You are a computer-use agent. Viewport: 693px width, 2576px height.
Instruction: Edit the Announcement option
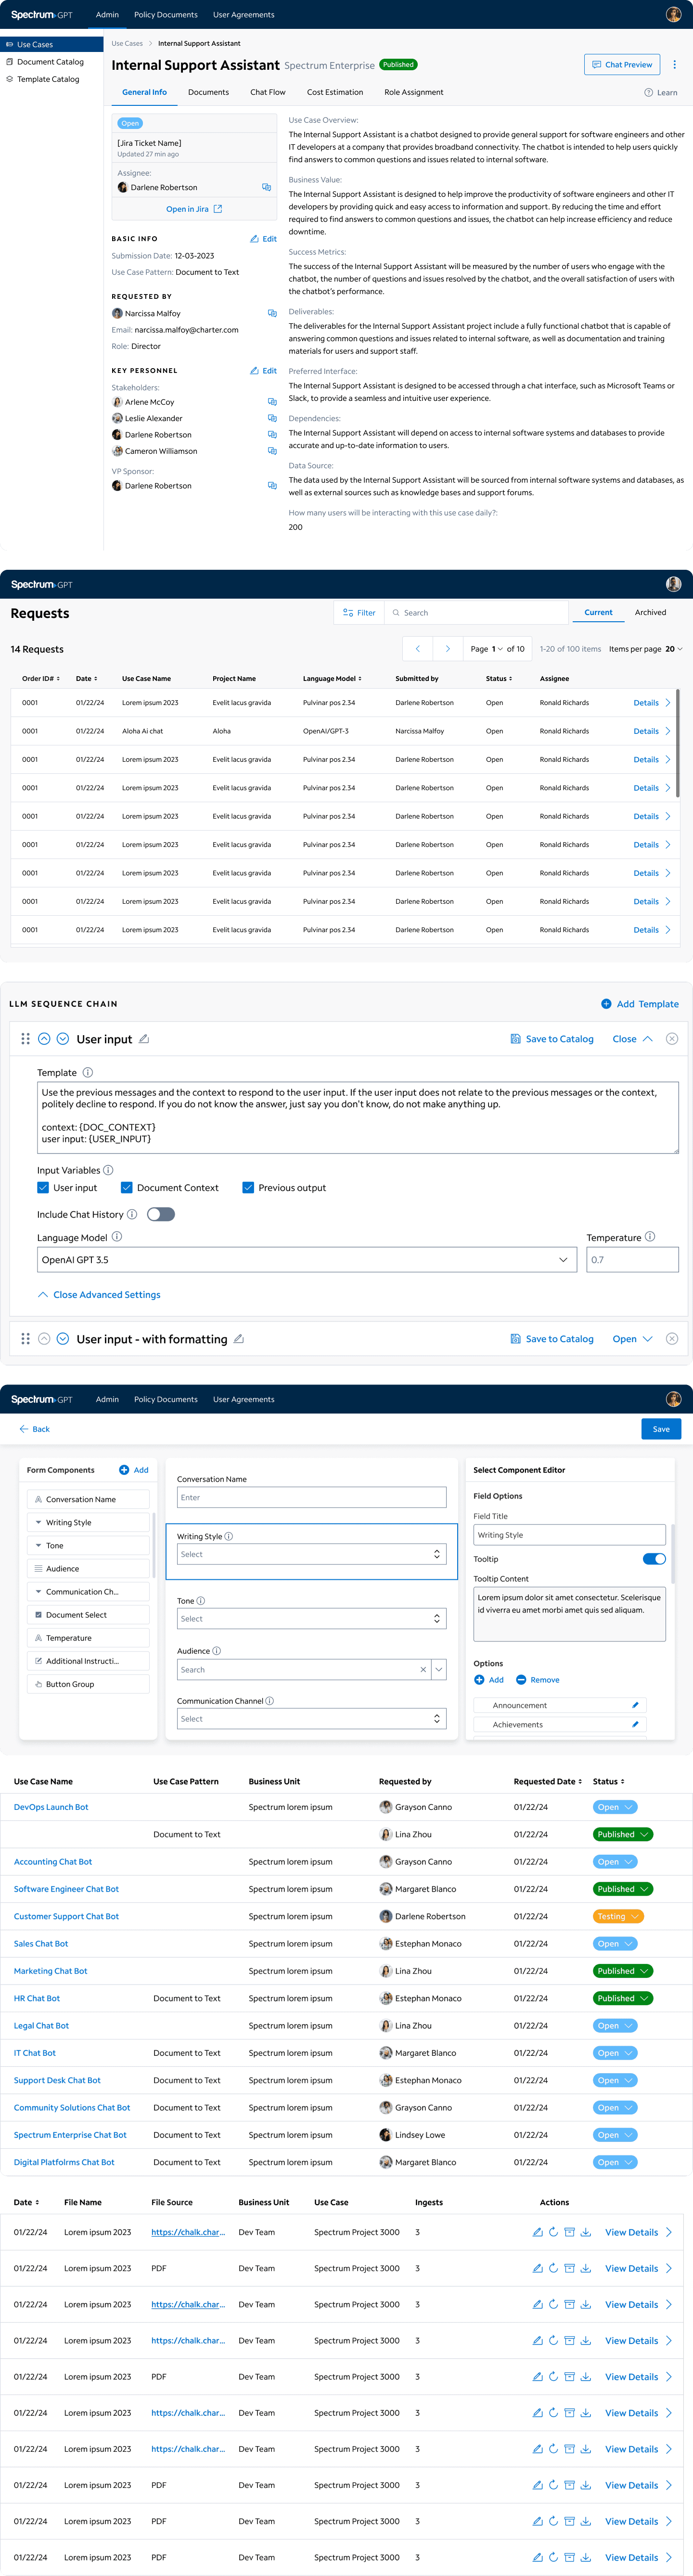635,1705
